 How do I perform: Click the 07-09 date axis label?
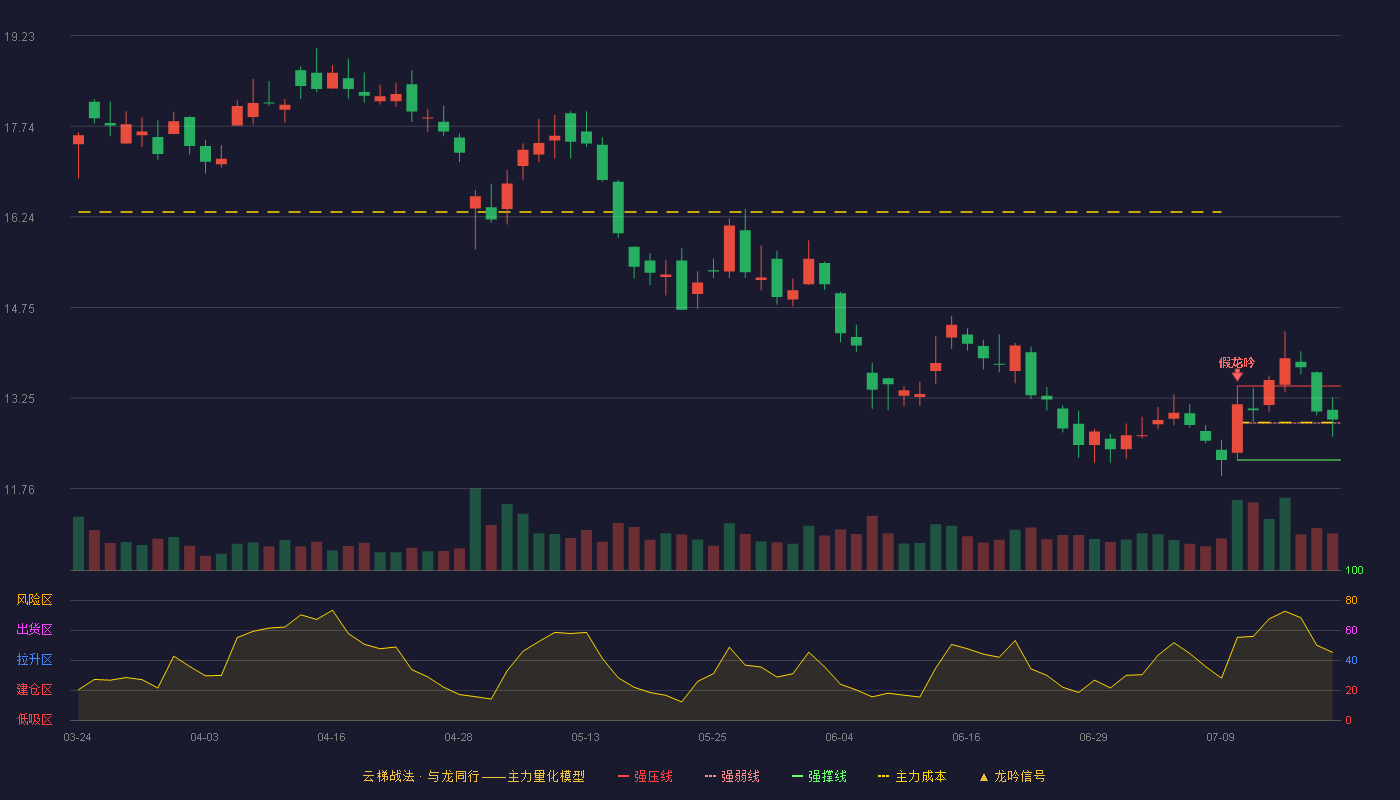pos(1220,737)
